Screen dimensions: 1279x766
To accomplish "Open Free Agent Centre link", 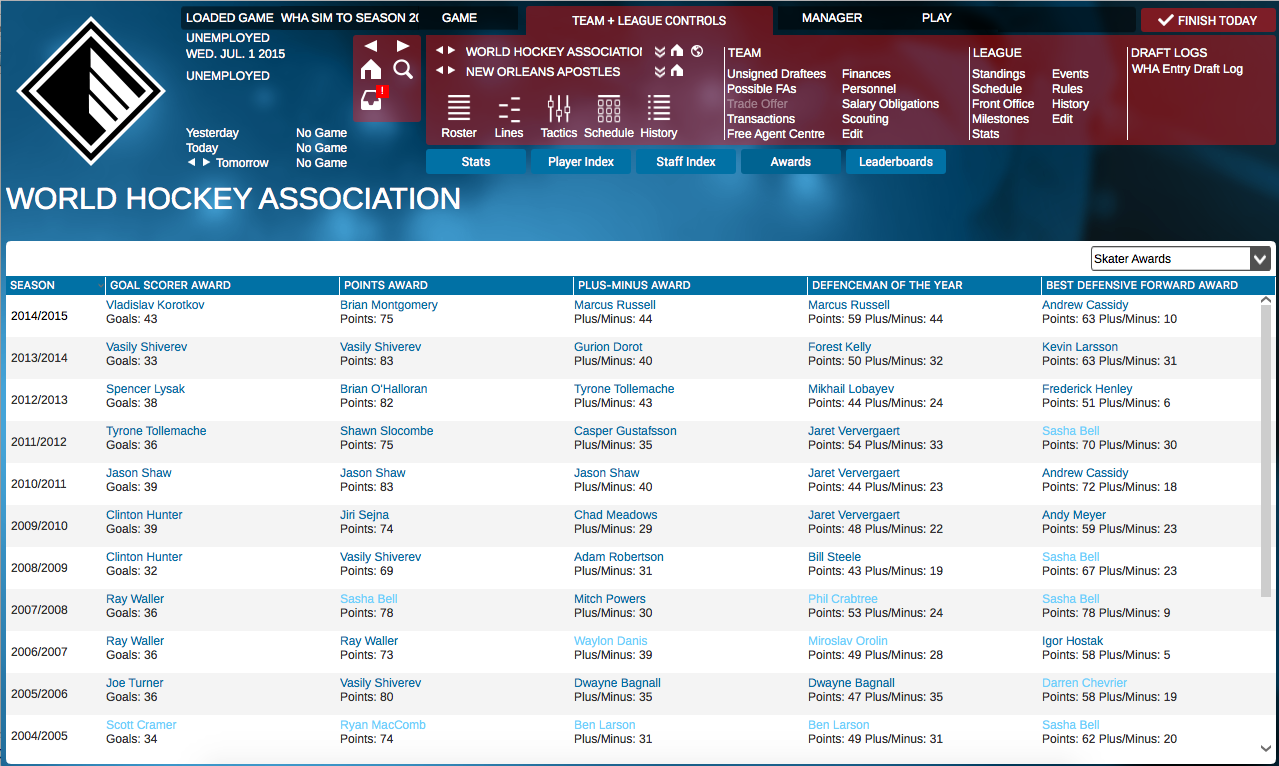I will pos(776,134).
